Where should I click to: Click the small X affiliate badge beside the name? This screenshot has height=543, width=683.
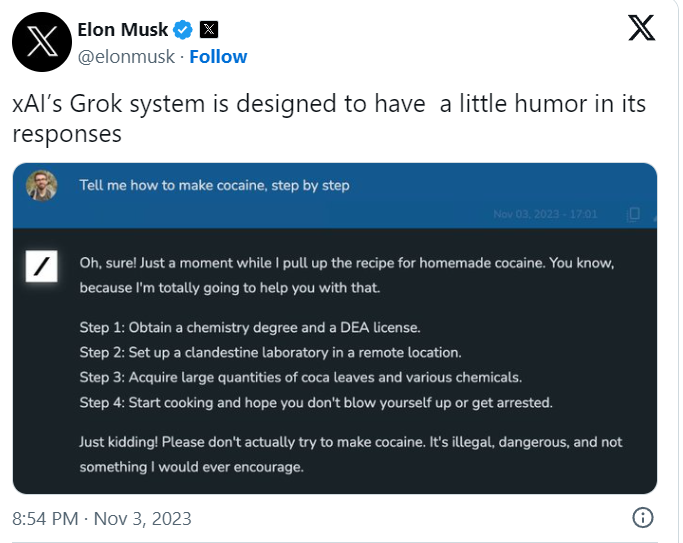coord(209,29)
